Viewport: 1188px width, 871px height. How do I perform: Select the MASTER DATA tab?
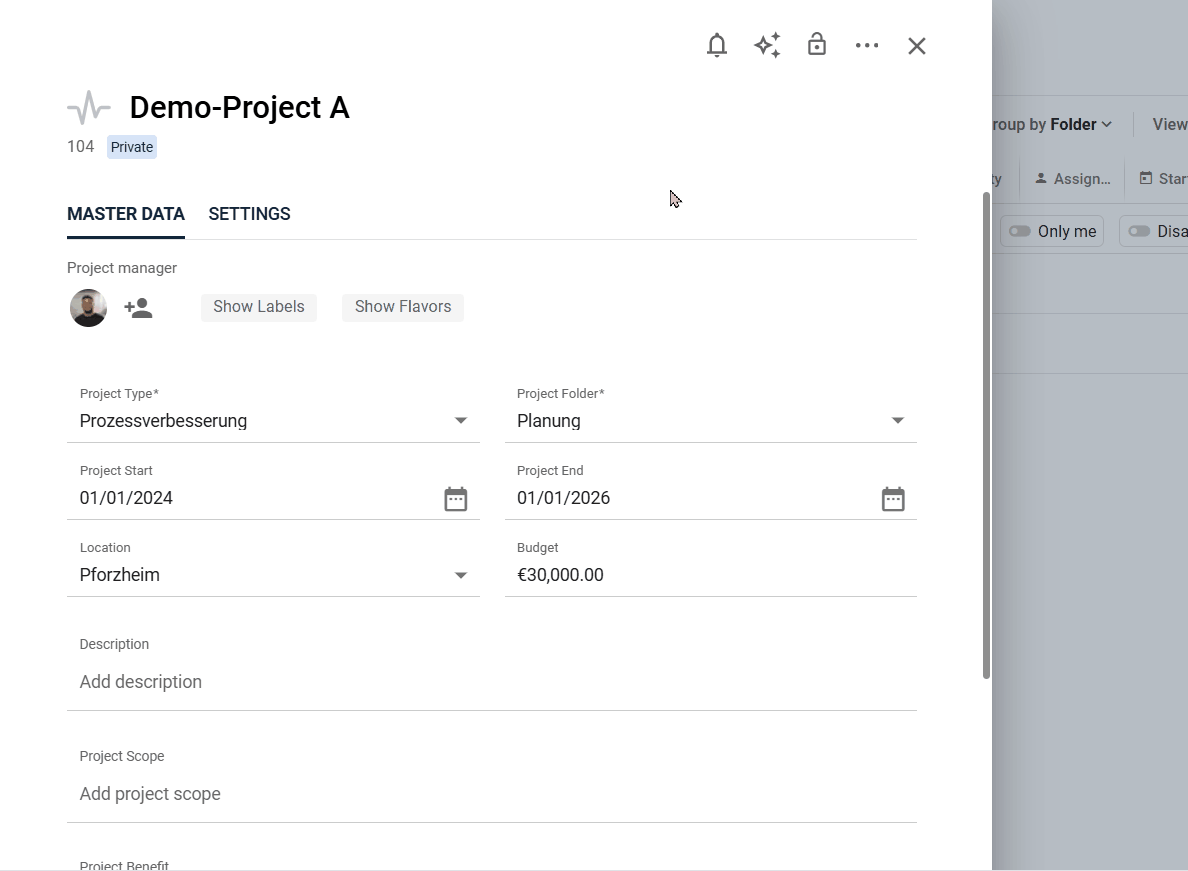pos(126,214)
